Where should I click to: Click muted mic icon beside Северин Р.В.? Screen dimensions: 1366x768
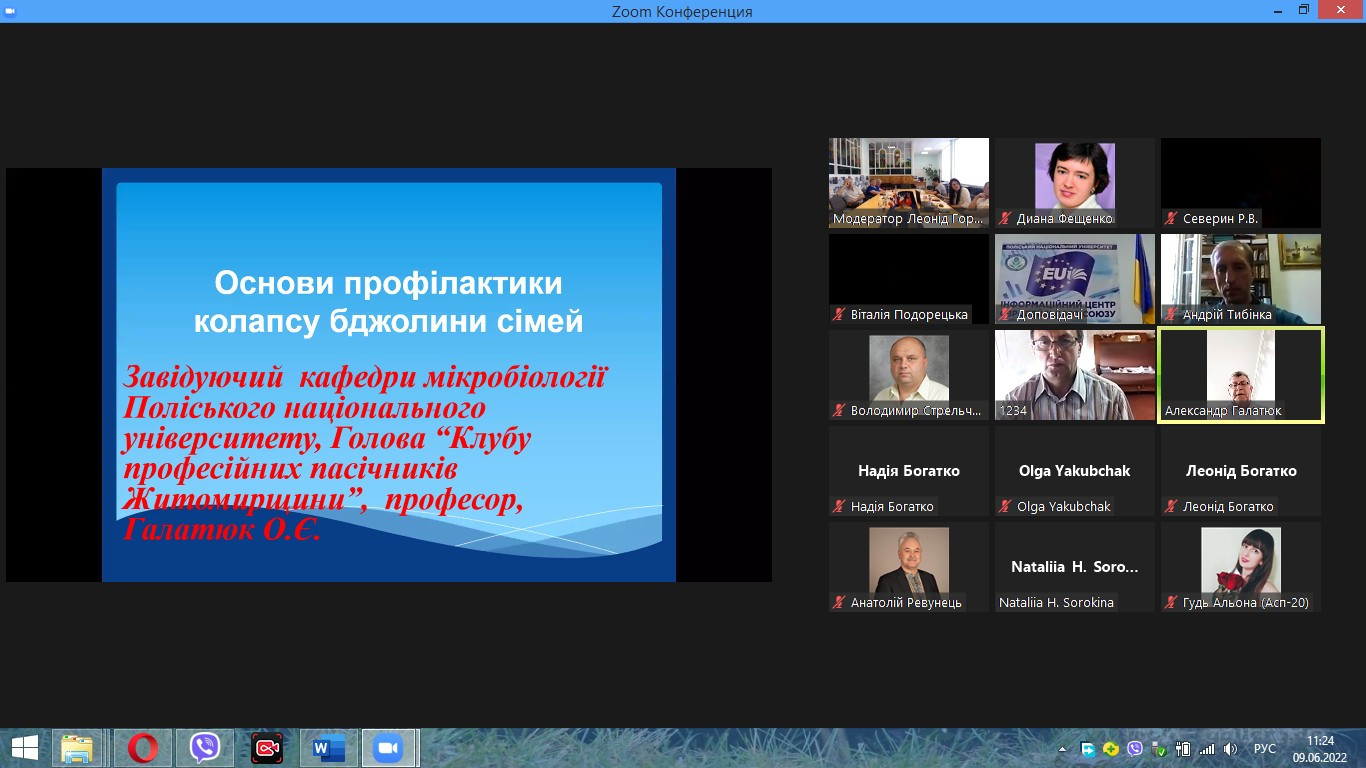click(x=1171, y=219)
